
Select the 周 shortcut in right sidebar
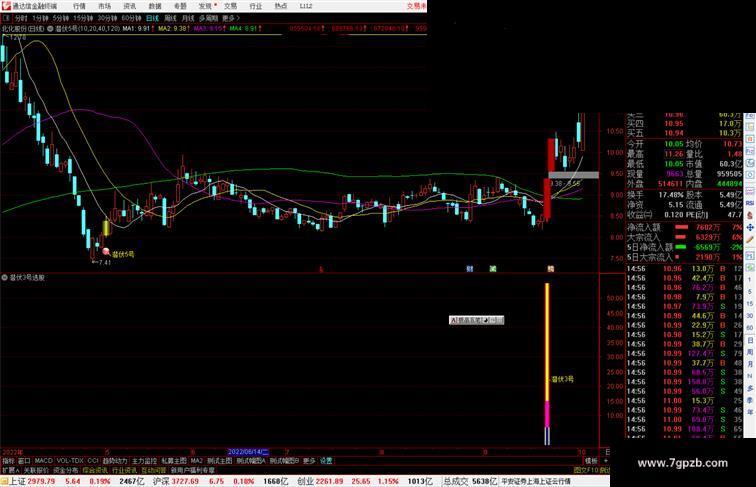[x=750, y=352]
